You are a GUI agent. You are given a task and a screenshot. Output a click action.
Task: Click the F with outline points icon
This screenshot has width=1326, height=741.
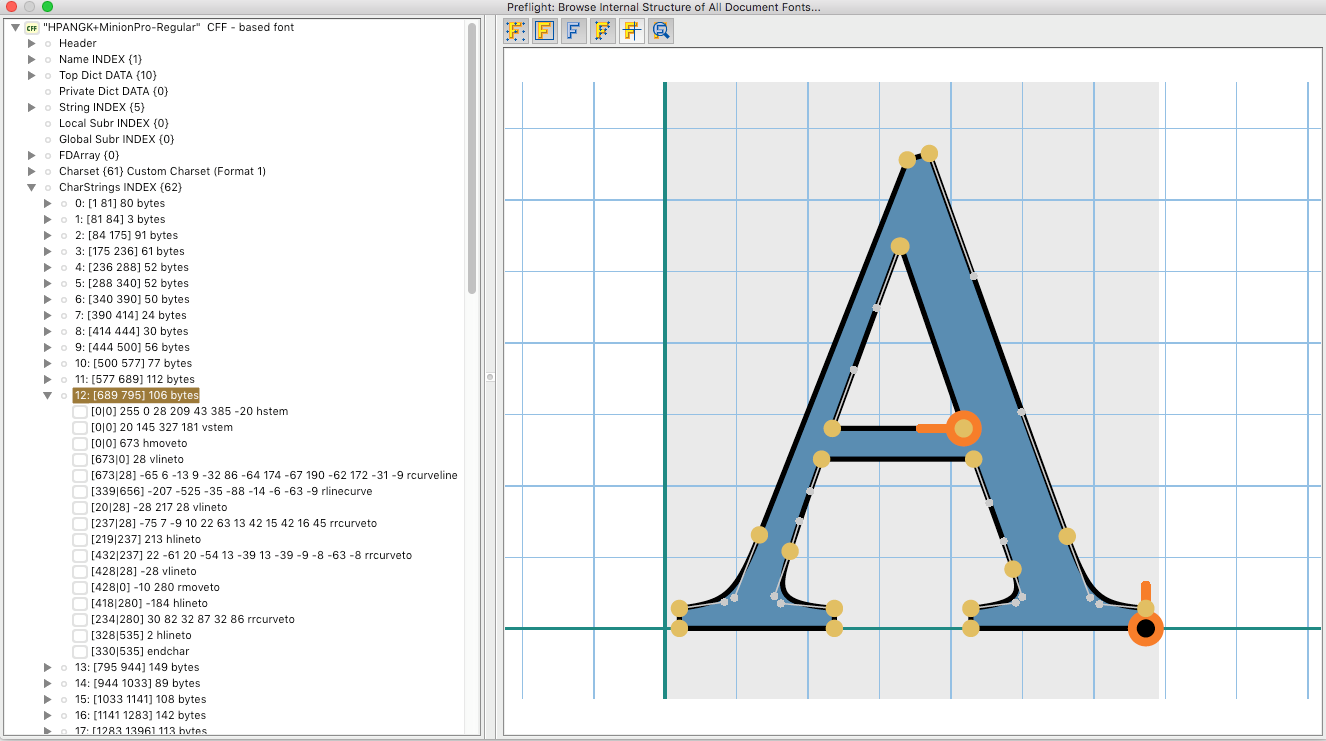tap(602, 31)
